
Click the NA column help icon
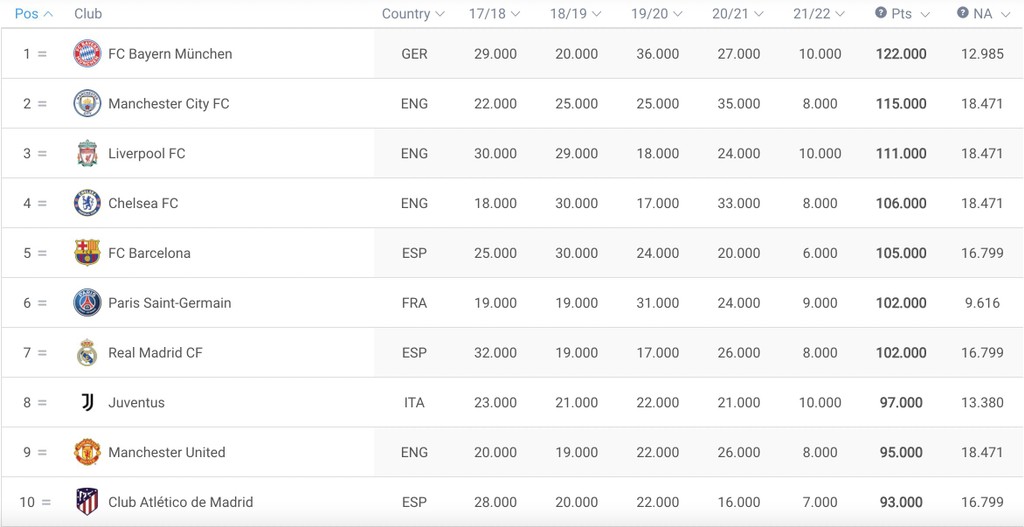963,13
